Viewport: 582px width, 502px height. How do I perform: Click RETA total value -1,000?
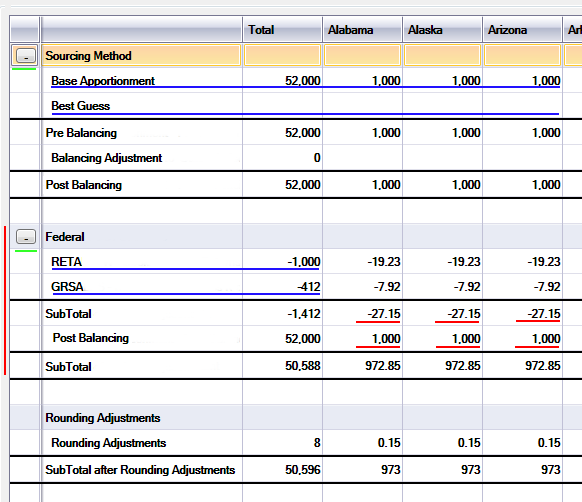coord(304,262)
